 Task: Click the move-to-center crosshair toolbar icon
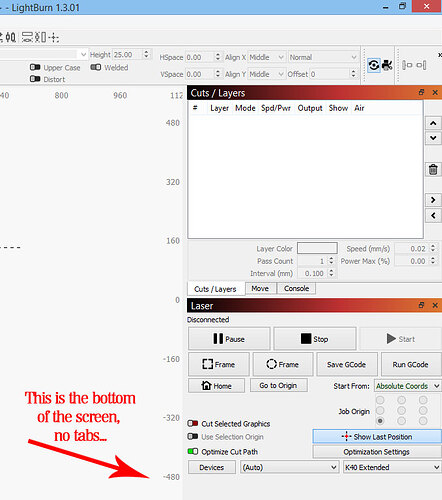tap(54, 37)
